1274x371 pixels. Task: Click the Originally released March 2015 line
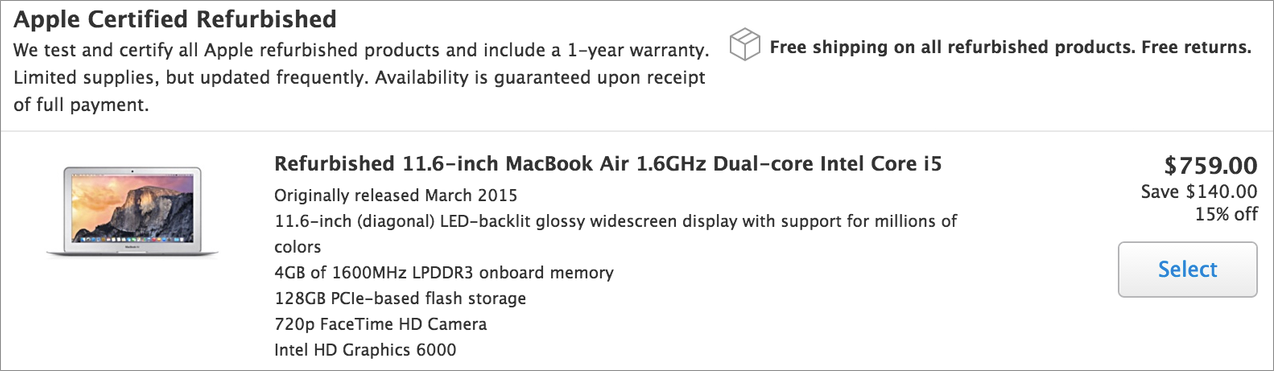coord(396,195)
